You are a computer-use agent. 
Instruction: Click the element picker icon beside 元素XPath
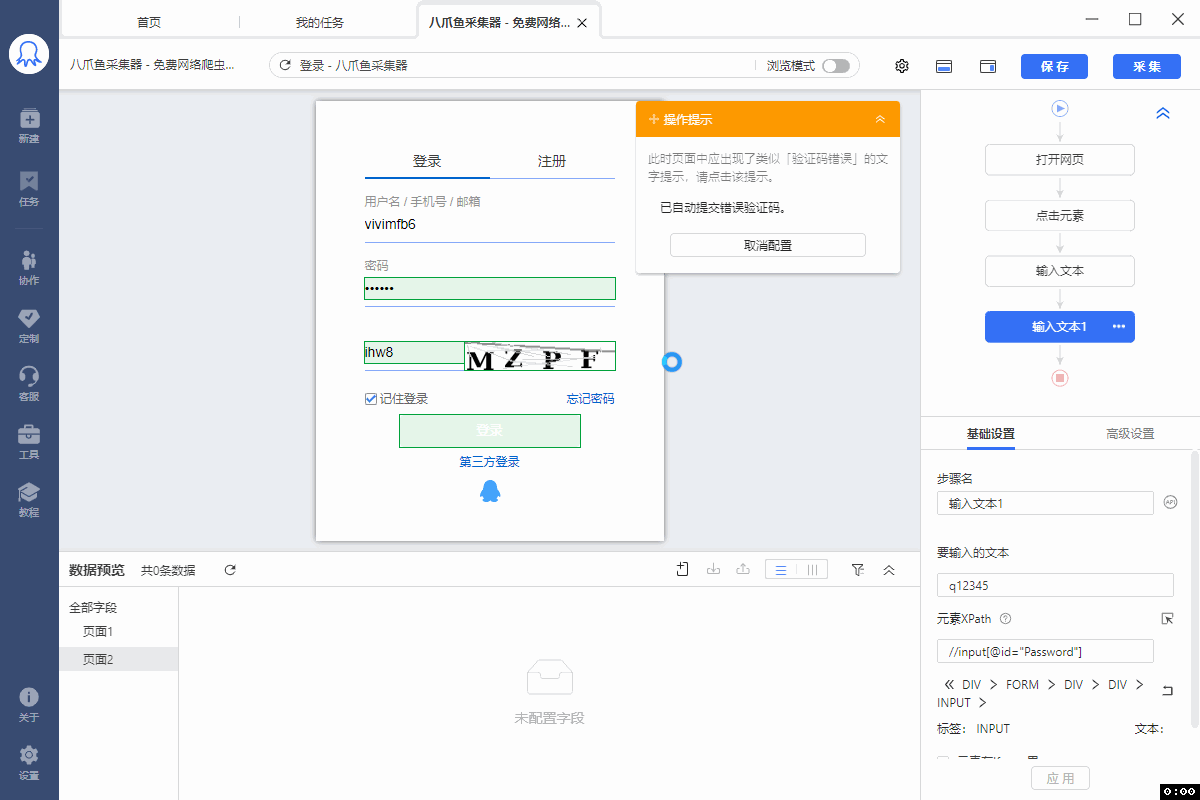(1167, 619)
